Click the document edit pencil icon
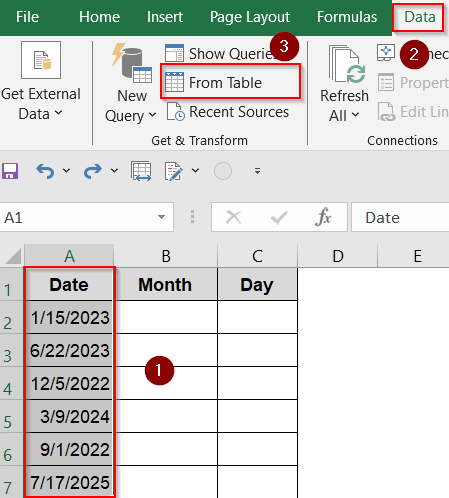449x498 pixels. (x=173, y=171)
